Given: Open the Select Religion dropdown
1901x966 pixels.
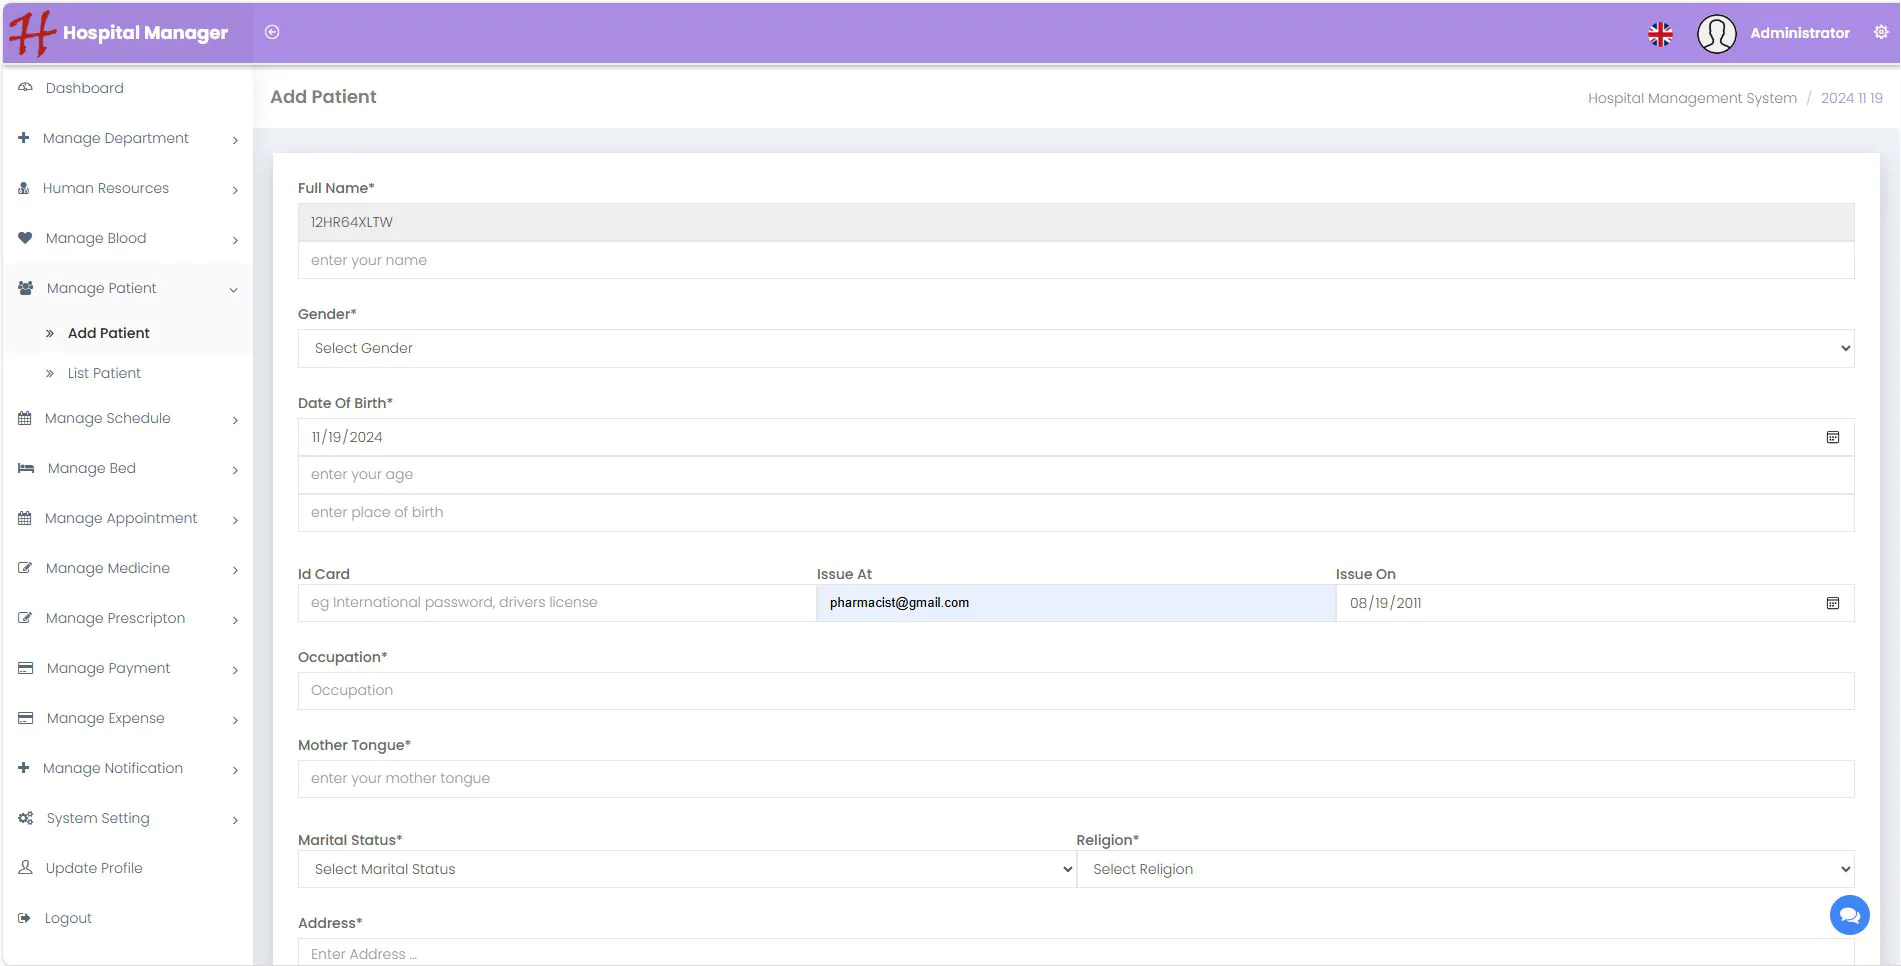Looking at the screenshot, I should [1465, 869].
